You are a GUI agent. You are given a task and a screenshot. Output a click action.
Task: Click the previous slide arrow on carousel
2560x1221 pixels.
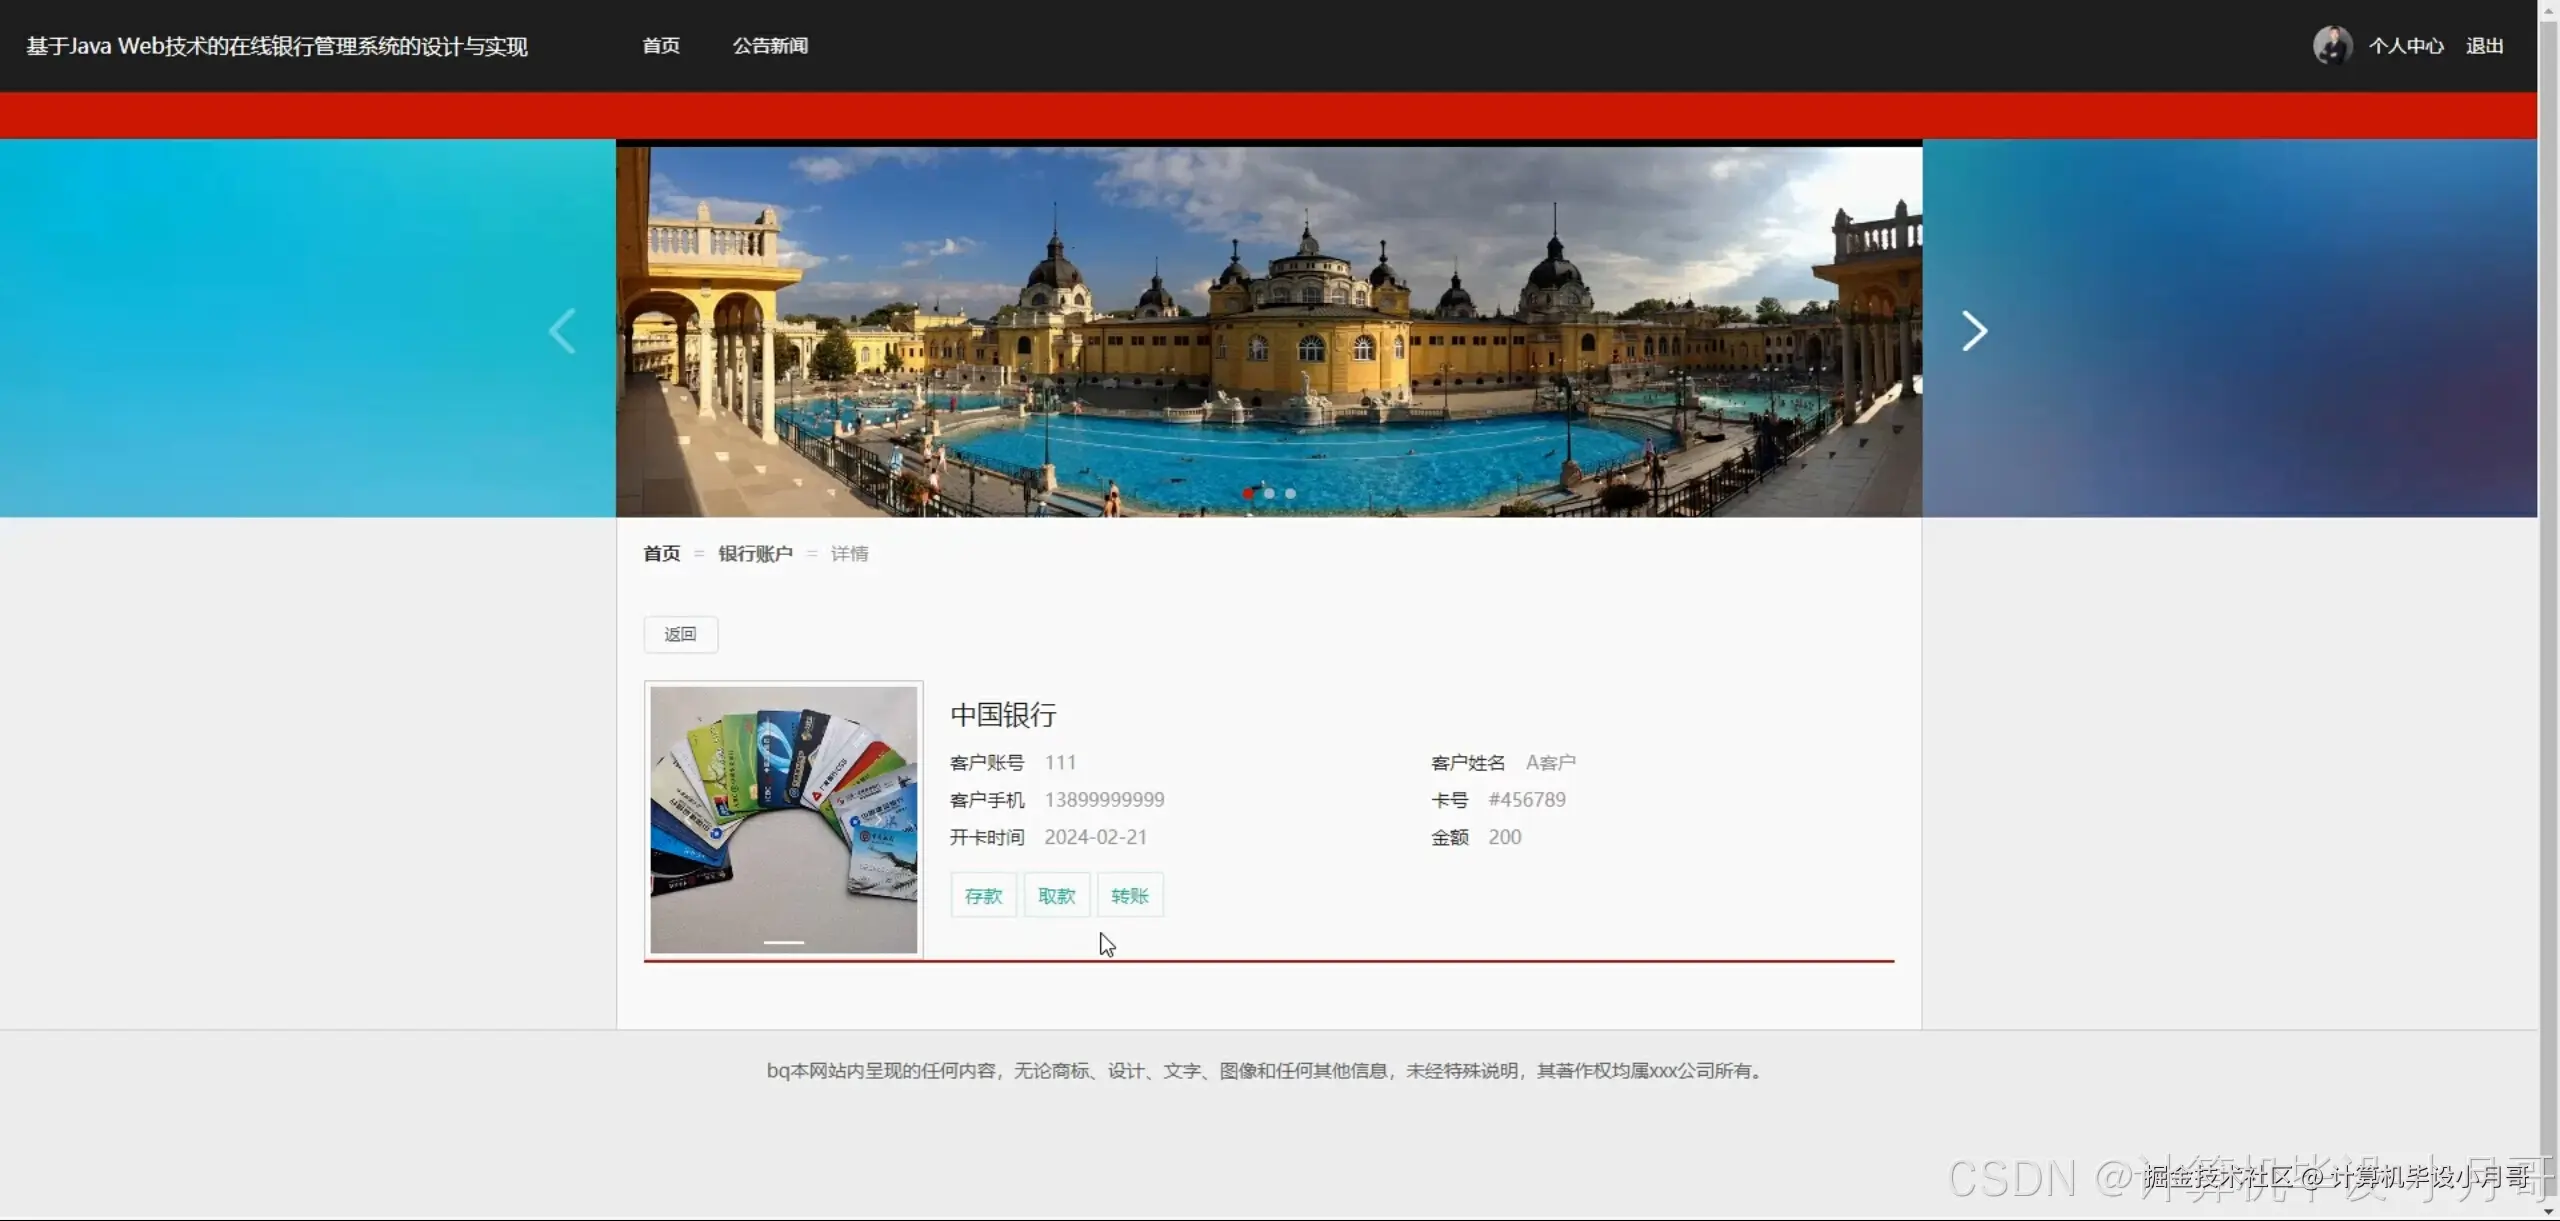563,331
